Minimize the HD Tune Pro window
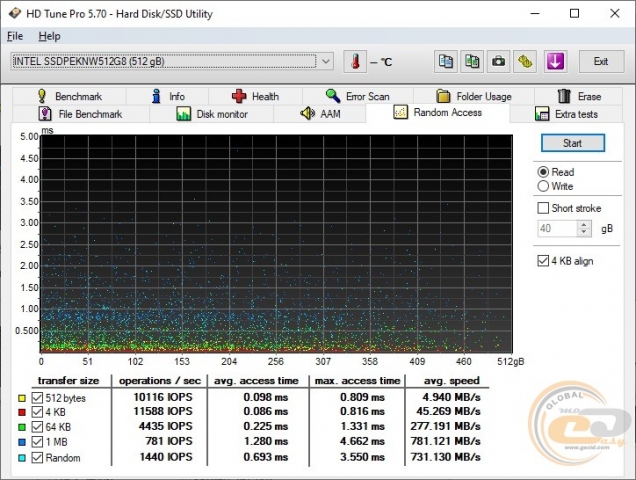The height and width of the screenshot is (480, 636). tap(535, 13)
